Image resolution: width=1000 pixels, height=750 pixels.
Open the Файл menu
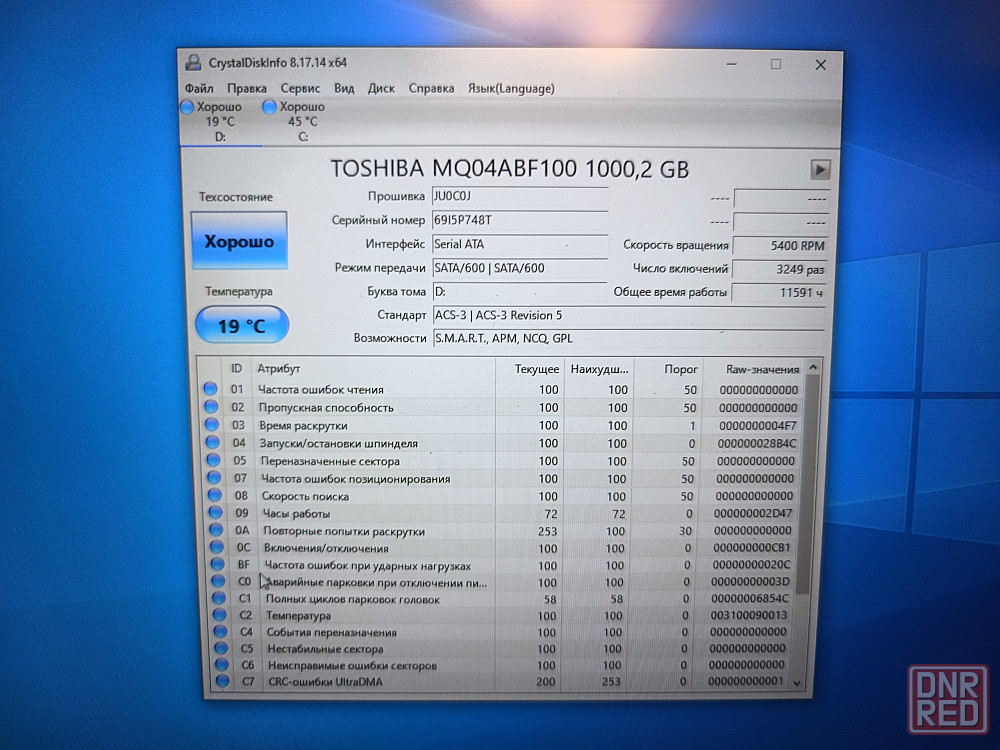point(198,88)
